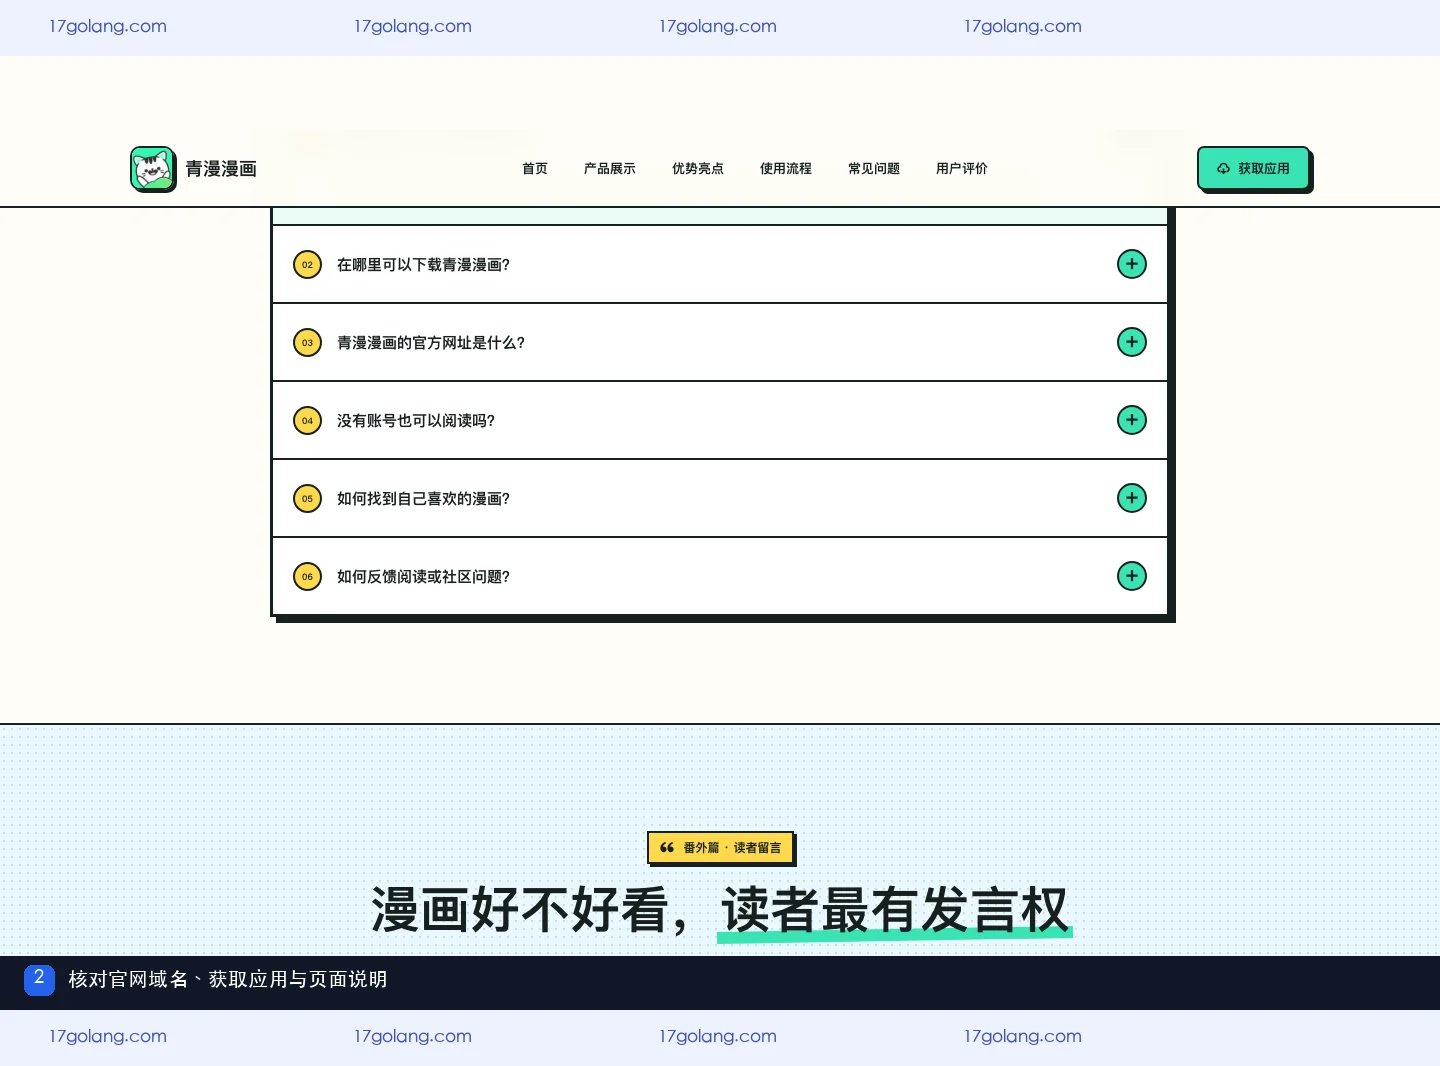The height and width of the screenshot is (1066, 1440).
Task: Click the yellow 06 number badge
Action: click(x=307, y=577)
